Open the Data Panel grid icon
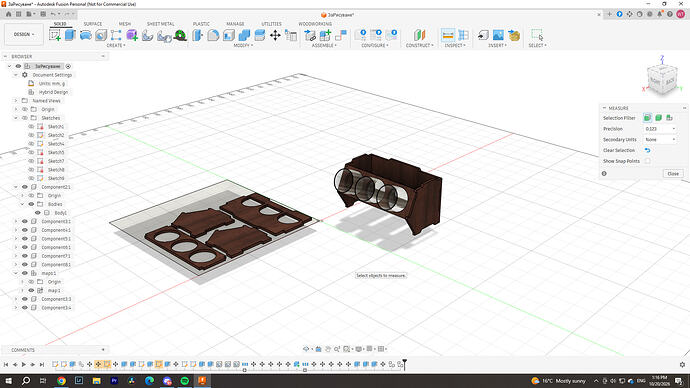This screenshot has width=690, height=388. point(18,14)
